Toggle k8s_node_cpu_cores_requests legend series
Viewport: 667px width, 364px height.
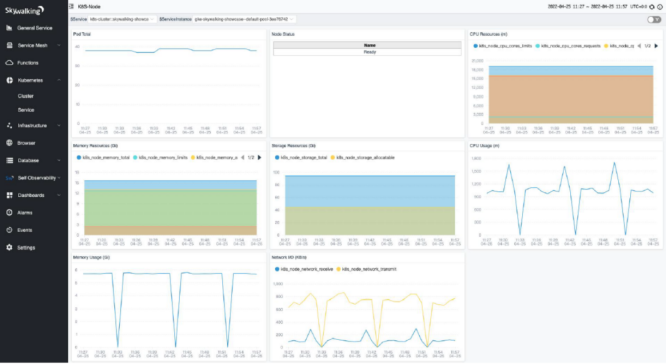coord(568,46)
